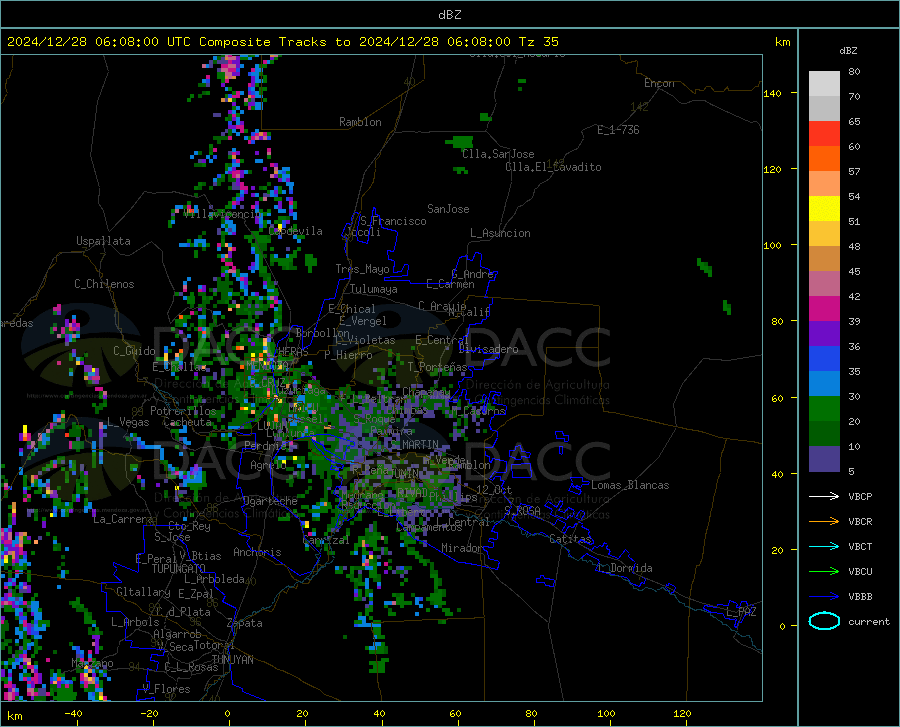
Task: Click the 'Potrerillos' map label
Action: coord(183,411)
